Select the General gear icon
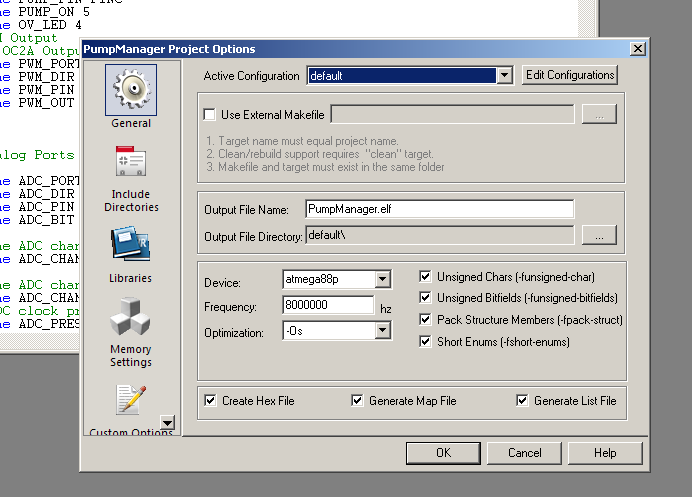The width and height of the screenshot is (692, 497). [x=131, y=90]
